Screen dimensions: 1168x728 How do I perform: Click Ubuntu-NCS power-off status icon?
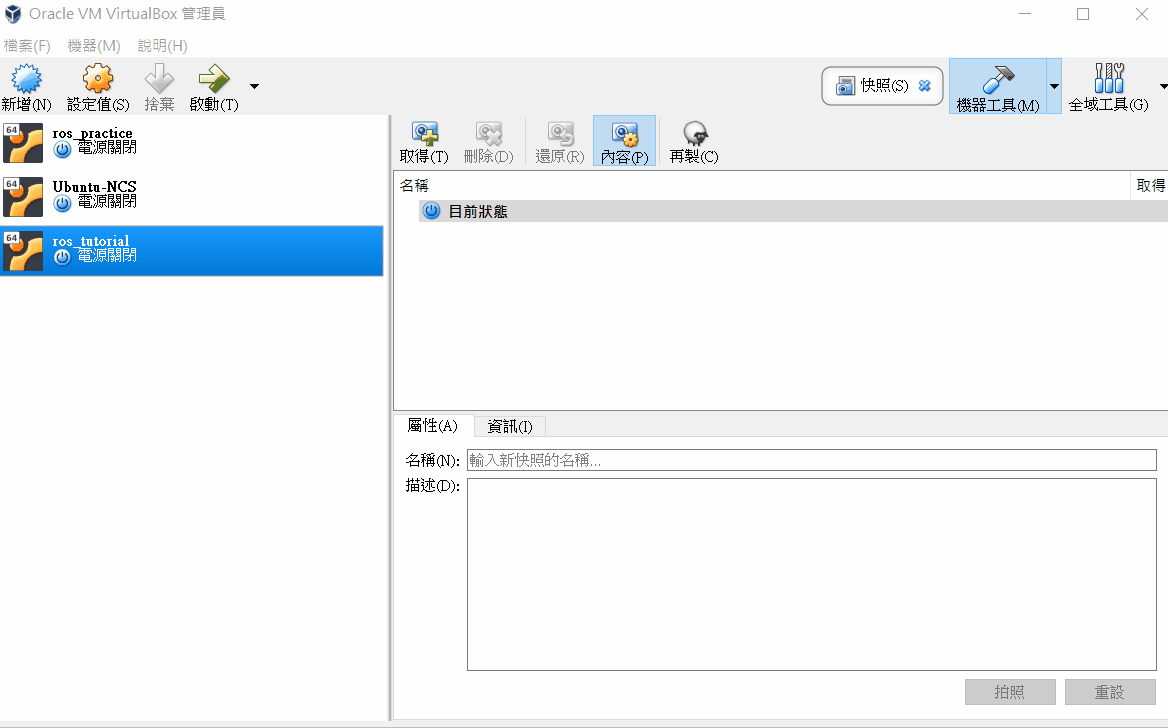click(x=63, y=203)
